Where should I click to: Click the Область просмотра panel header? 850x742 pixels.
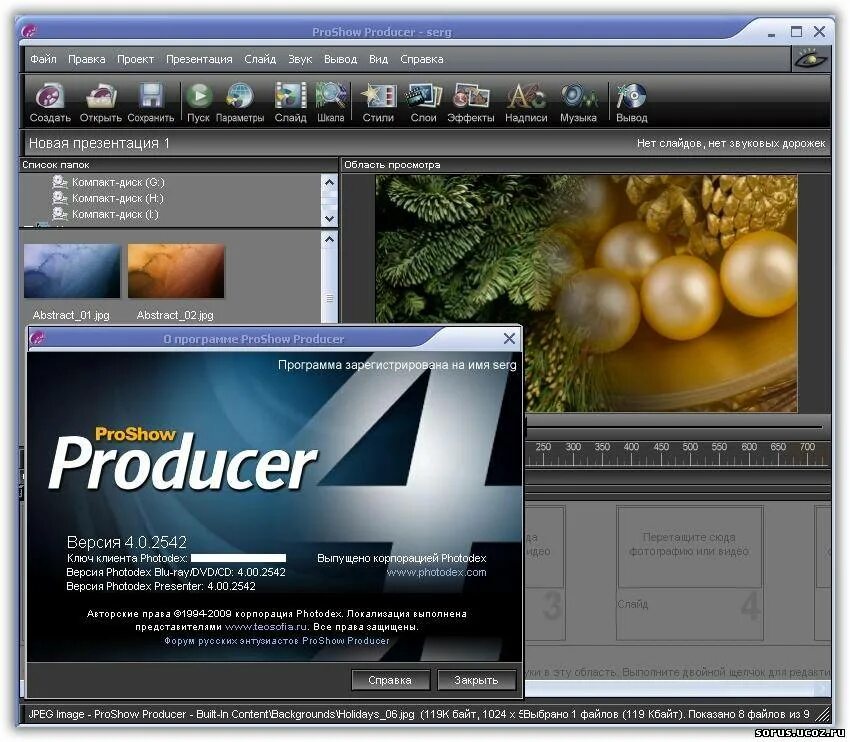click(x=585, y=165)
